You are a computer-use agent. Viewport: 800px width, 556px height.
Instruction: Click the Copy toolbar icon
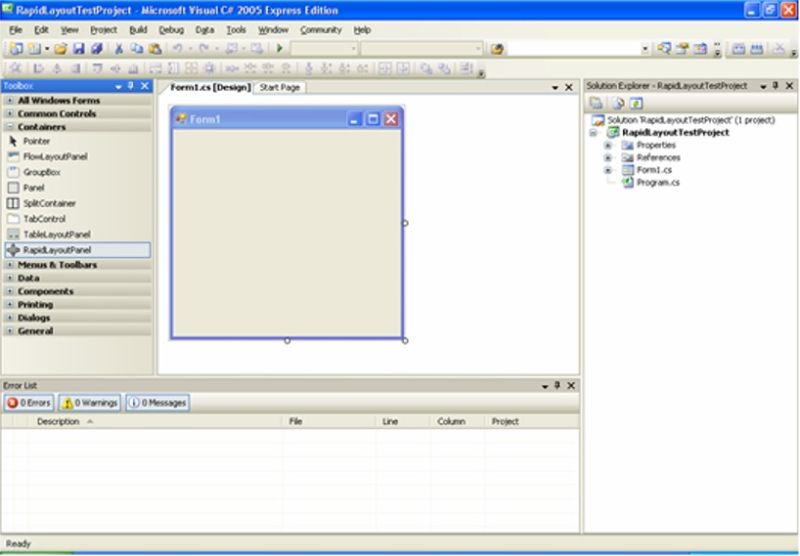136,48
